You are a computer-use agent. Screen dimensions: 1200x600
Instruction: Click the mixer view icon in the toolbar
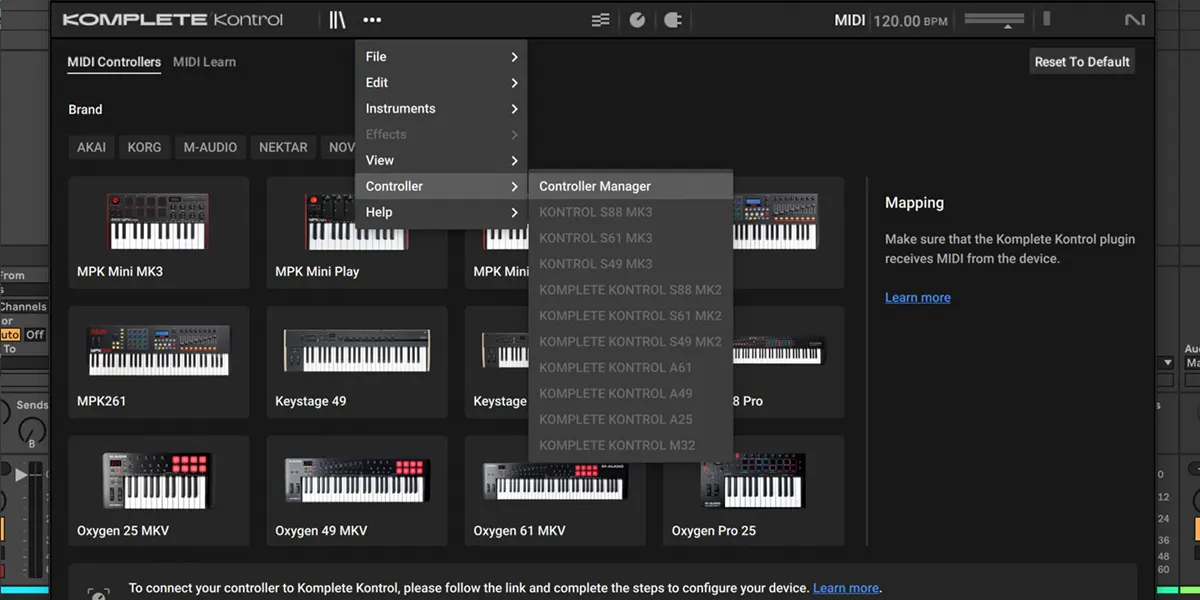click(x=600, y=18)
